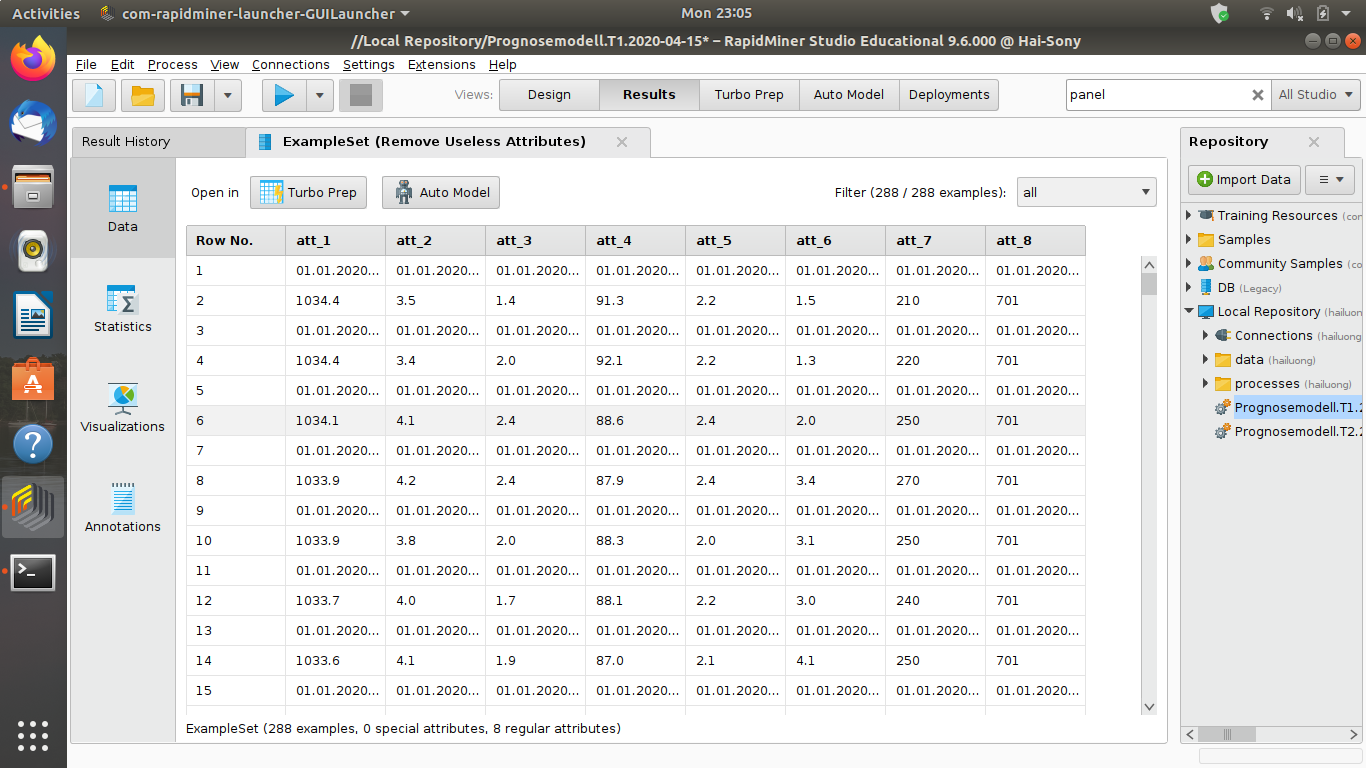This screenshot has width=1366, height=768.
Task: Close the Repository panel
Action: [1314, 142]
